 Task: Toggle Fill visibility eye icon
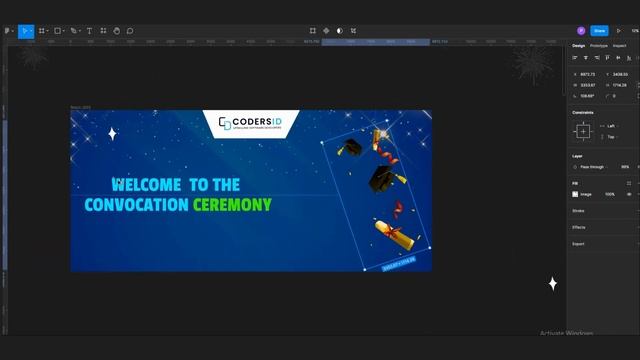tap(629, 194)
